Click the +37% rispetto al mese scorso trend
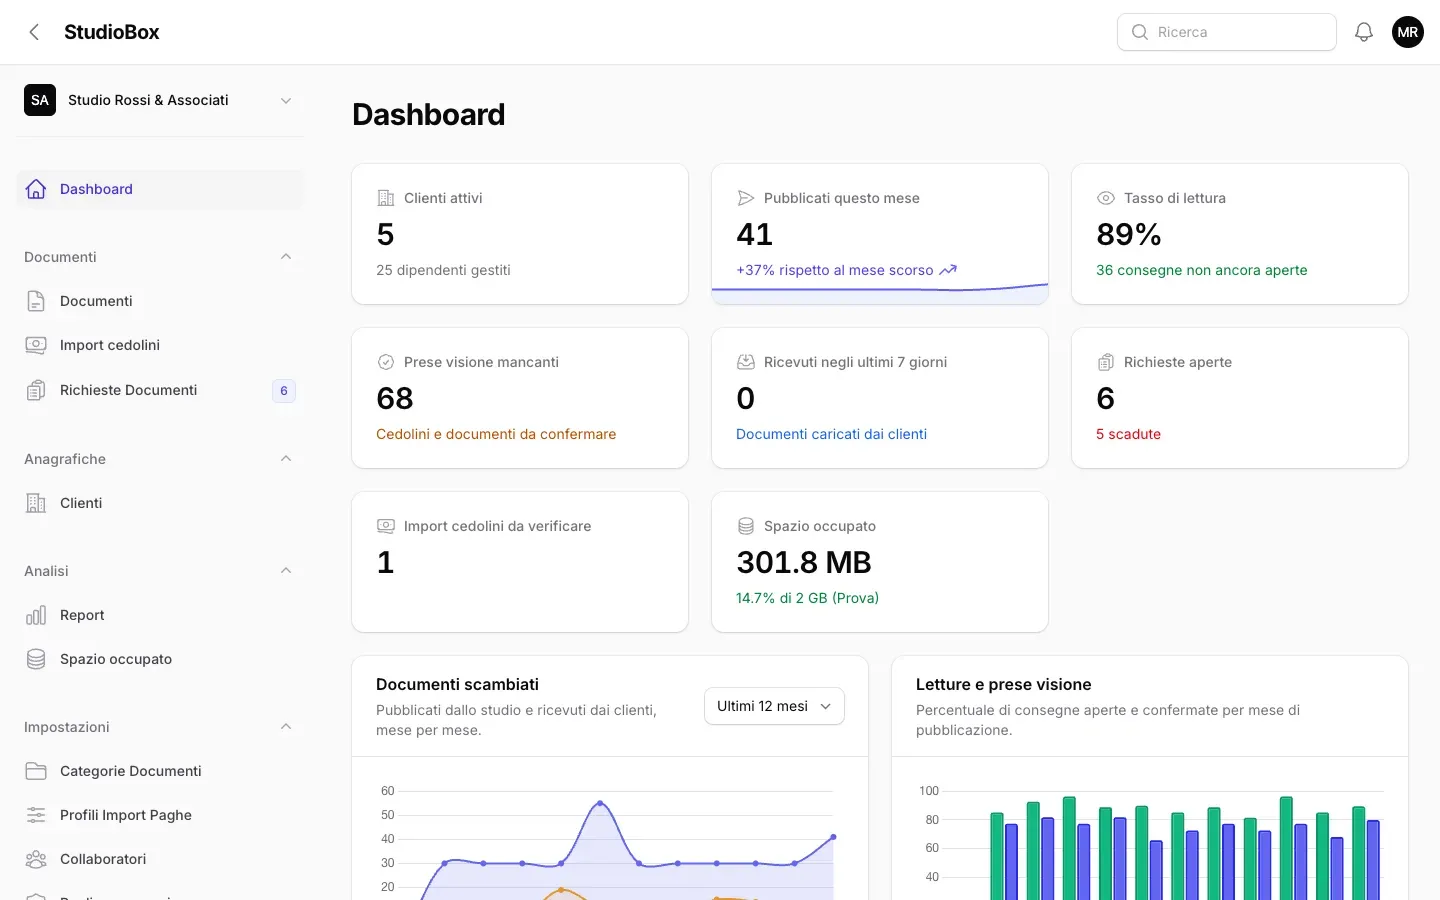This screenshot has width=1440, height=900. point(846,270)
